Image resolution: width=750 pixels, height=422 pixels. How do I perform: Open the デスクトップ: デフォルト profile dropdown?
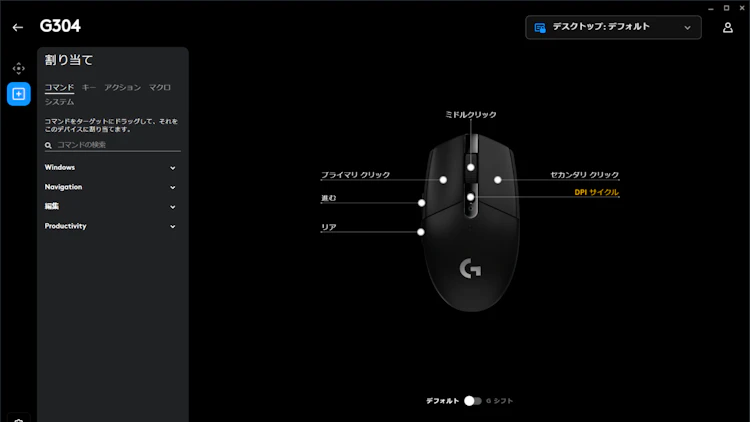click(x=613, y=27)
